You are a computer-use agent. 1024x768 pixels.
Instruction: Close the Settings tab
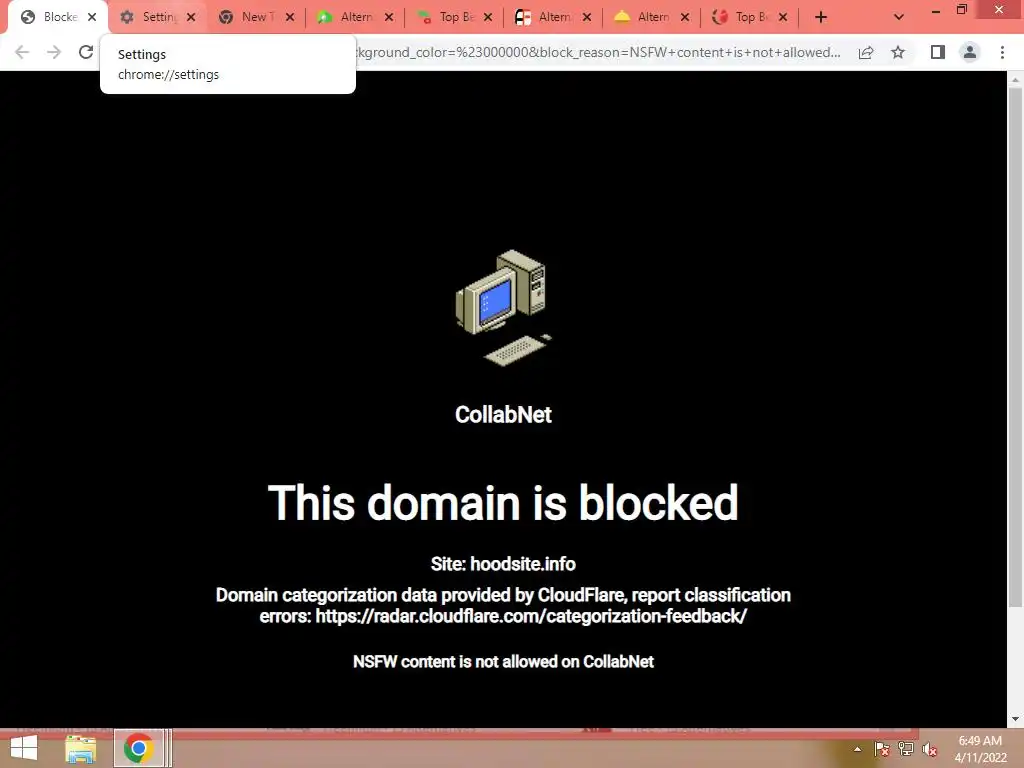pyautogui.click(x=191, y=18)
